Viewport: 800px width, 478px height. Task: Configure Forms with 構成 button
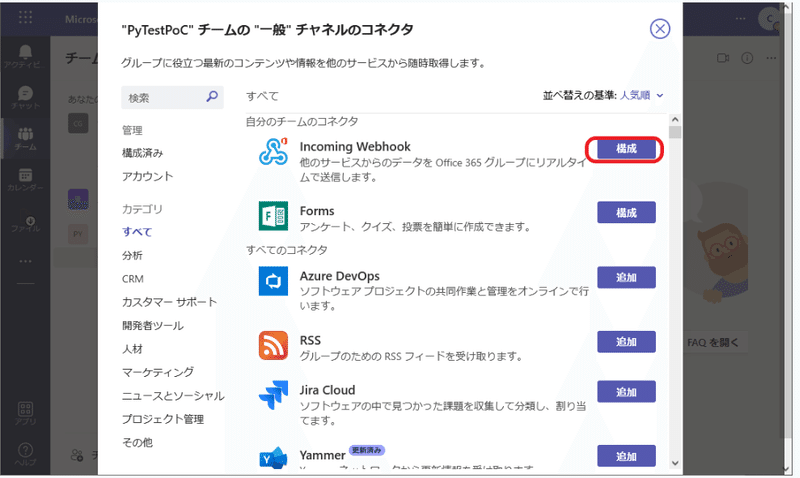click(x=626, y=213)
